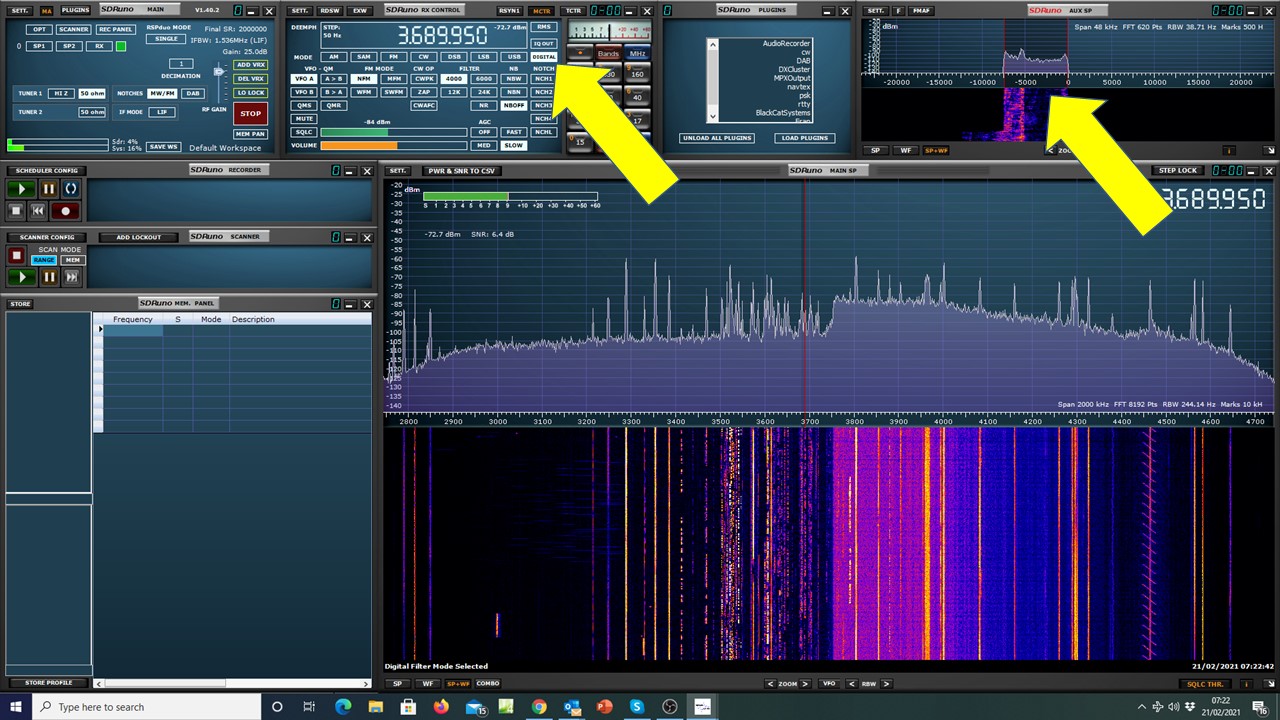The image size is (1280, 720).
Task: Select MHz band units button
Action: 637,54
